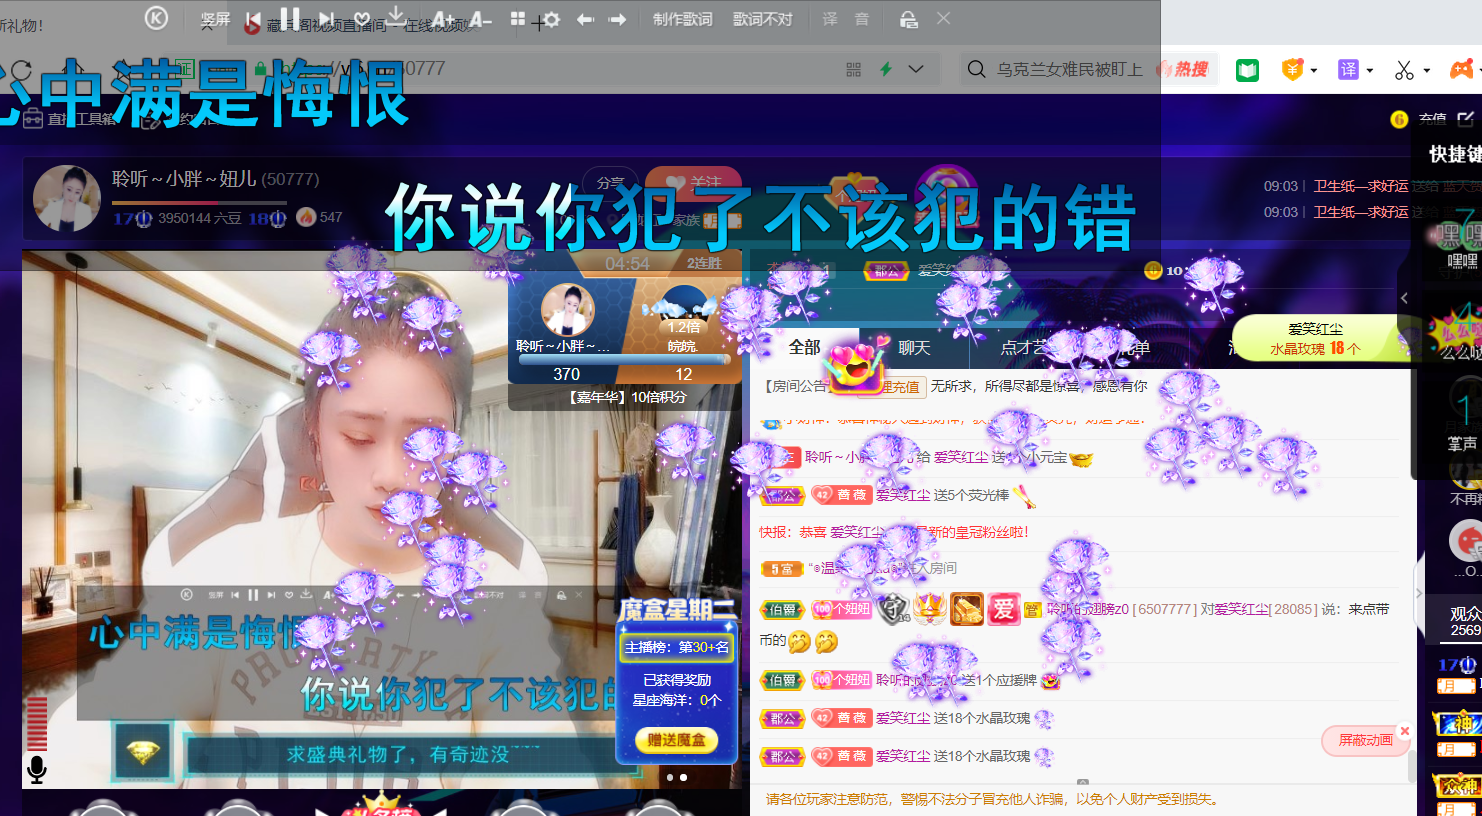This screenshot has height=816, width=1482.
Task: Select the 聊天 chat tab
Action: [914, 347]
